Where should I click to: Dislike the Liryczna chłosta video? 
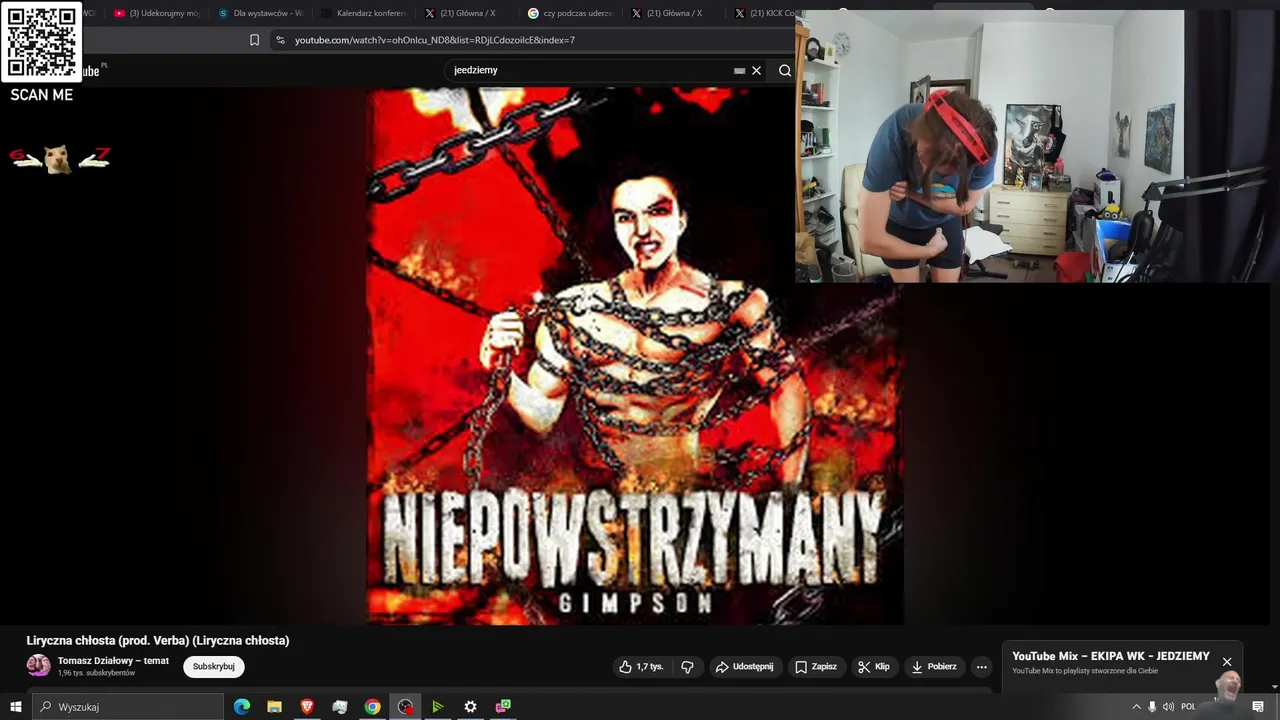(687, 667)
